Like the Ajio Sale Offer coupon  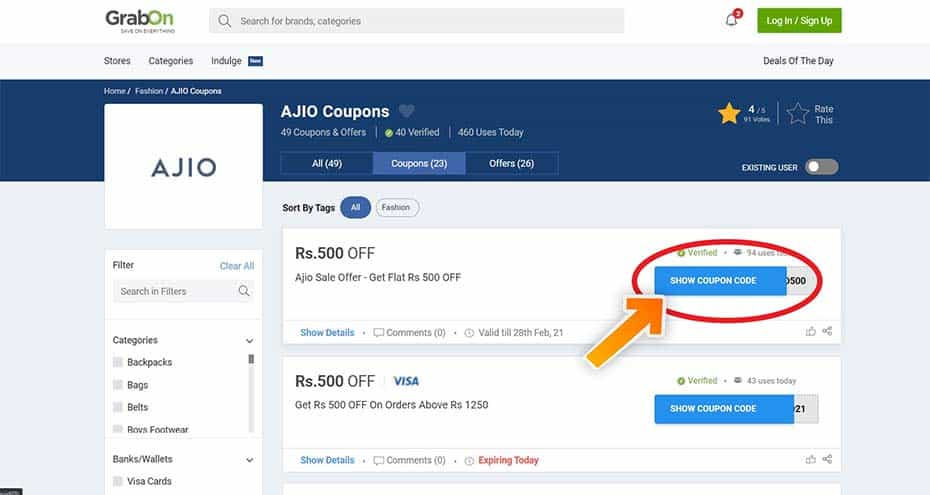coord(811,331)
